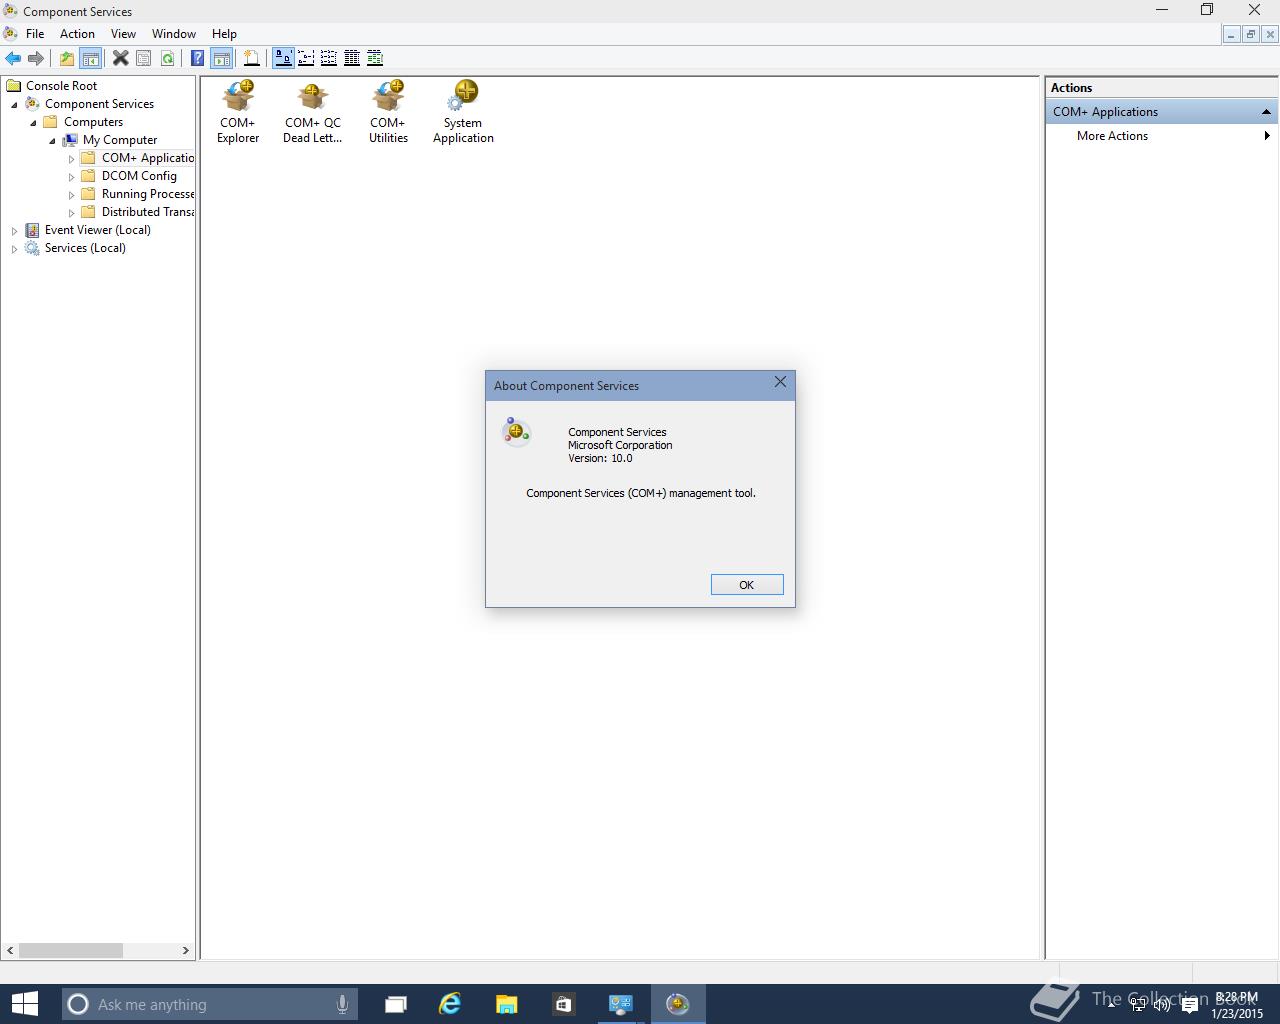Screen dimensions: 1280x1024
Task: Collapse the Component Services tree node
Action: 14,105
